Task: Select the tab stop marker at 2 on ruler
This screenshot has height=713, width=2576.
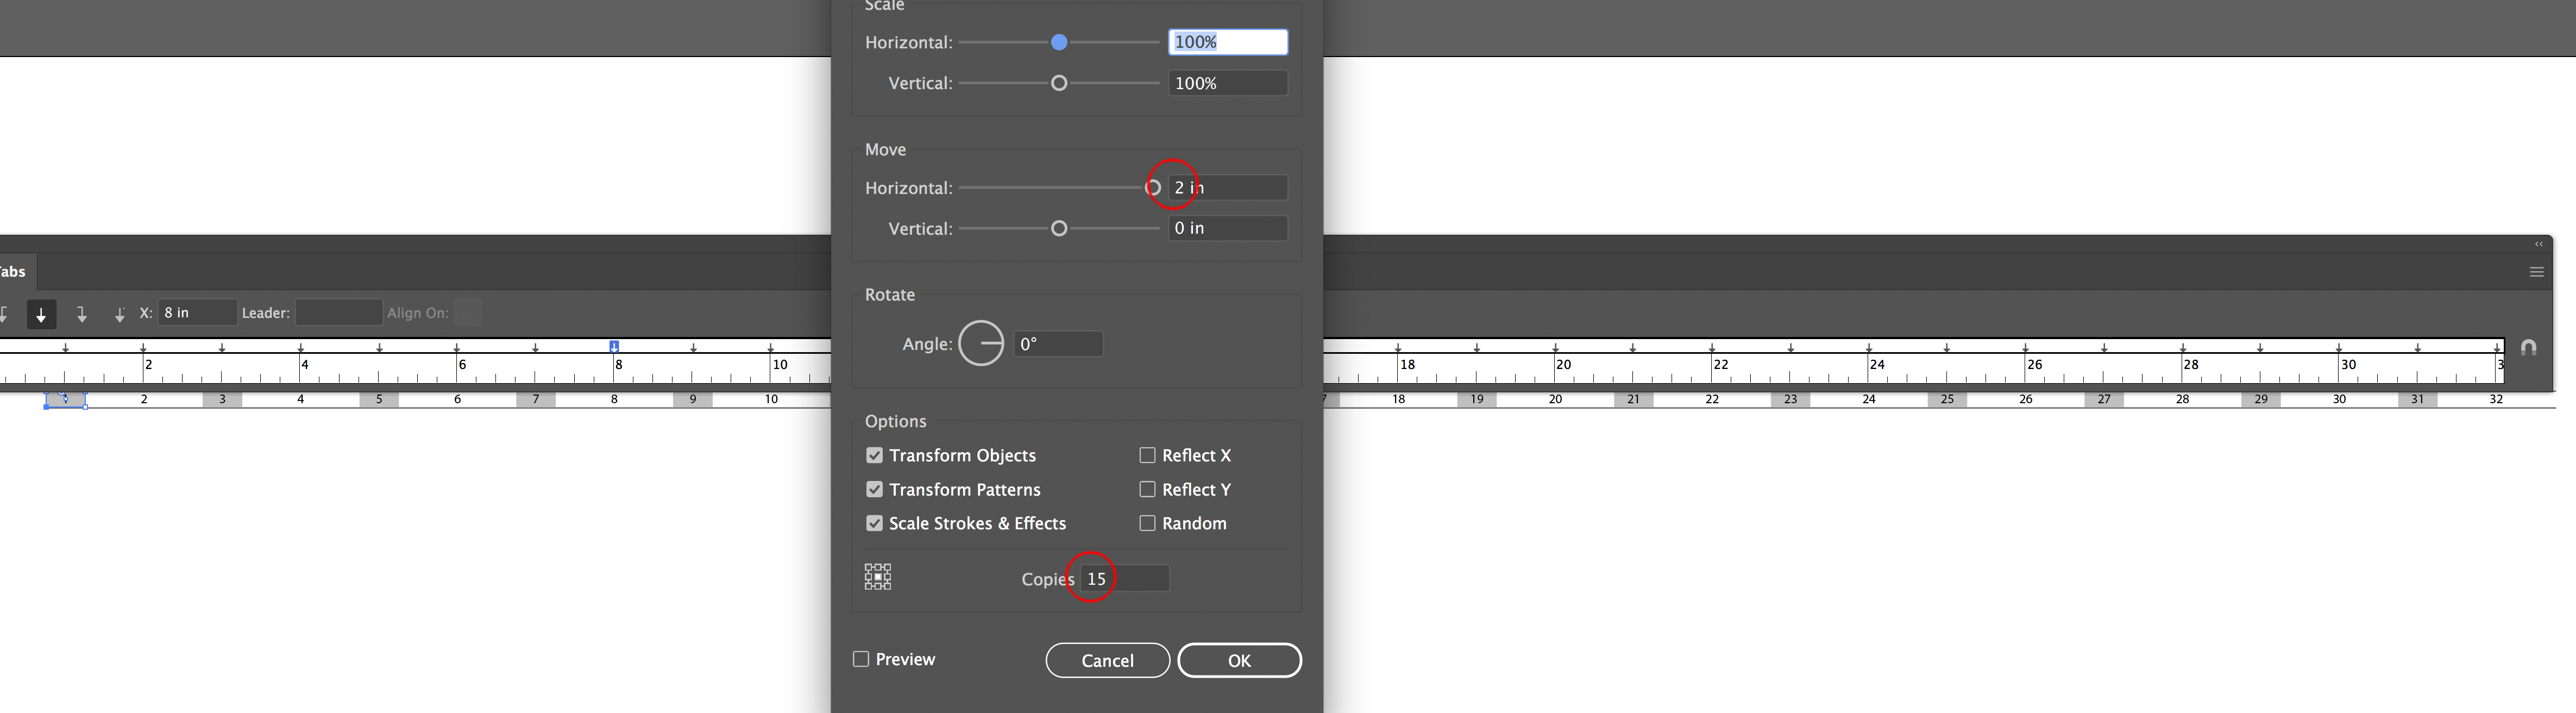Action: coord(144,347)
